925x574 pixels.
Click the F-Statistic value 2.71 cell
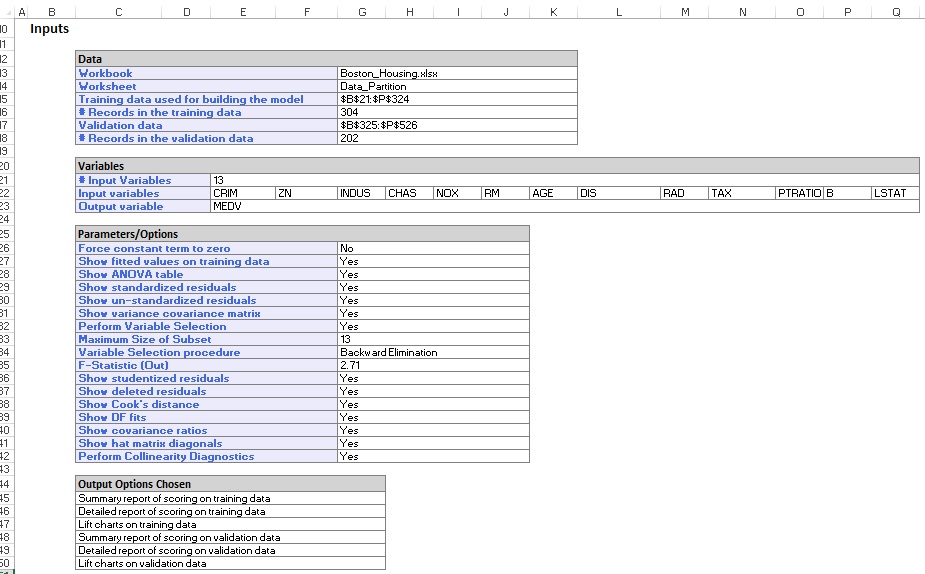tap(433, 365)
